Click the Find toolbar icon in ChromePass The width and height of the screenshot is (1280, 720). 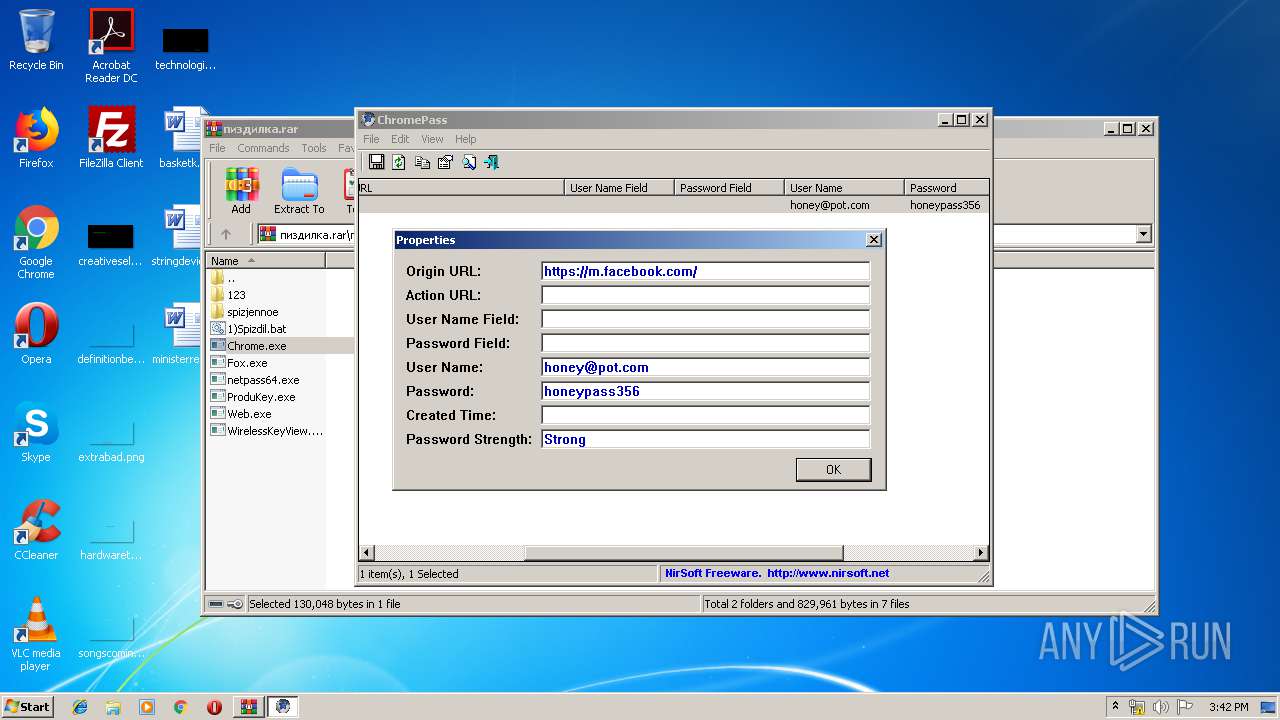[x=469, y=162]
